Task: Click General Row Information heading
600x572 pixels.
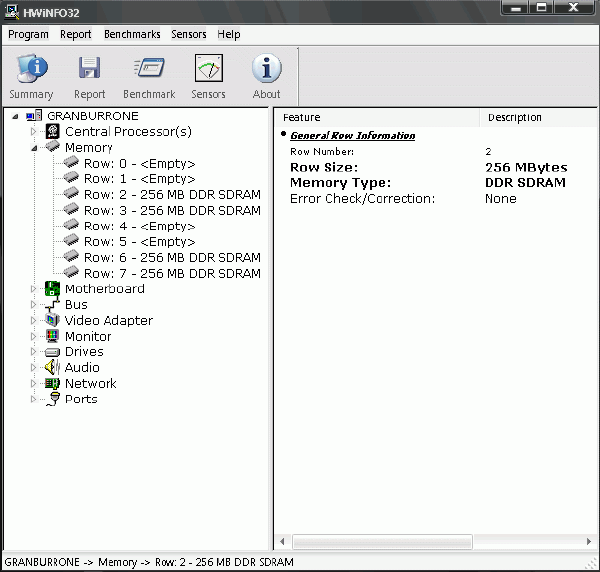Action: [x=352, y=135]
